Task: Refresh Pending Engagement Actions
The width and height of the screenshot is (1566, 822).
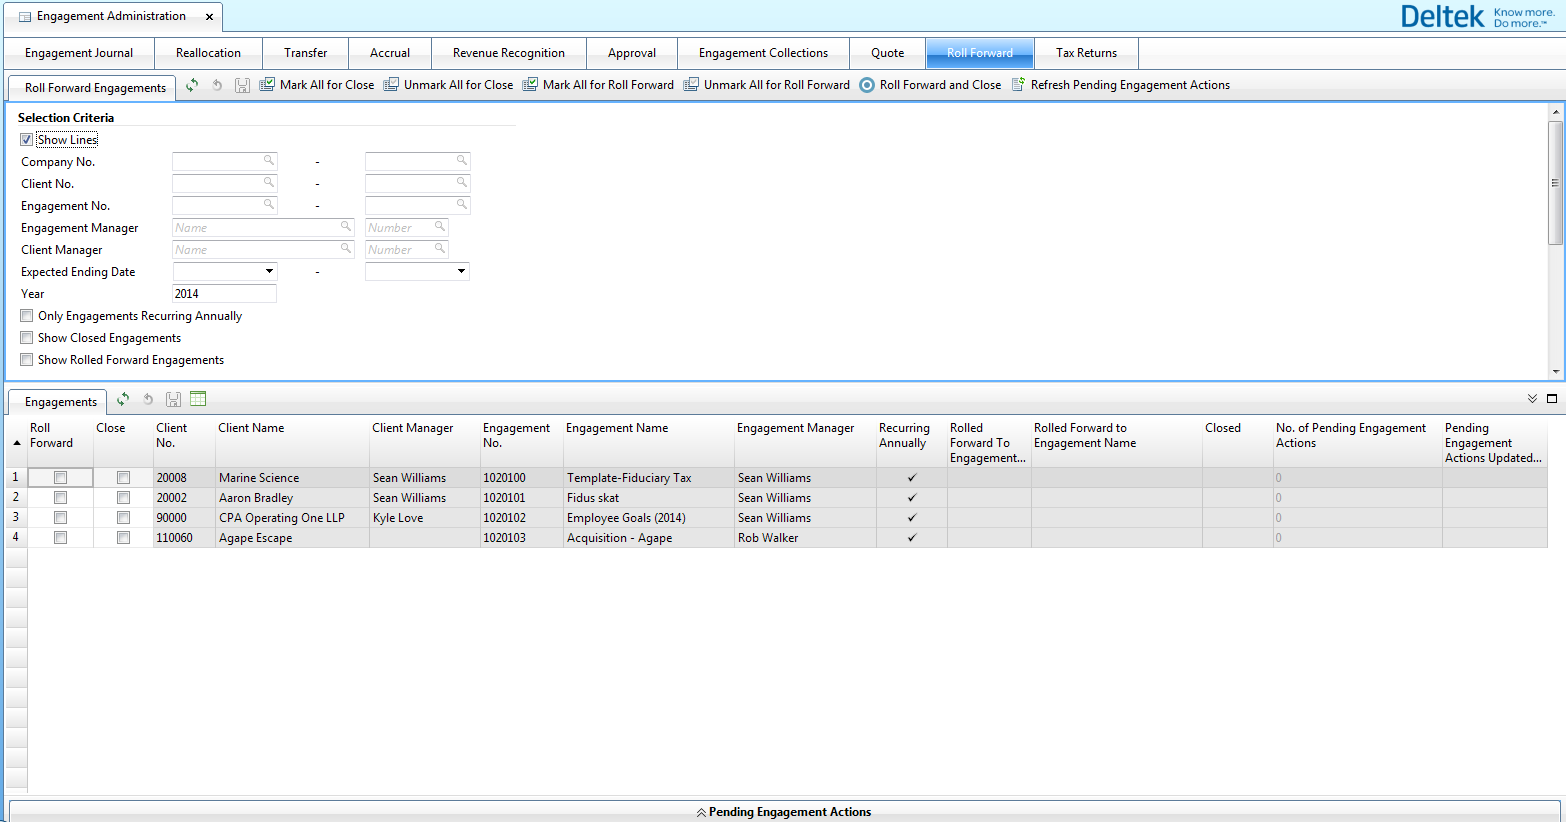Action: 1018,85
